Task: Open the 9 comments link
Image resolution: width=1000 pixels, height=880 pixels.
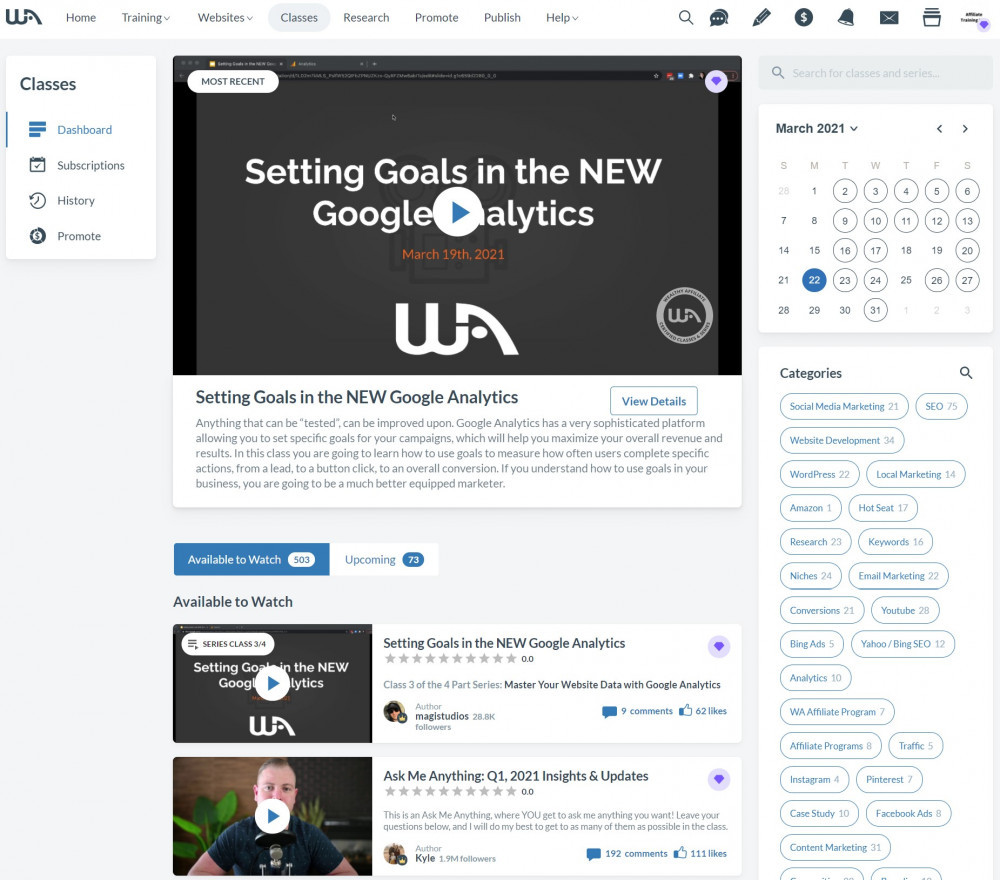Action: [x=637, y=711]
